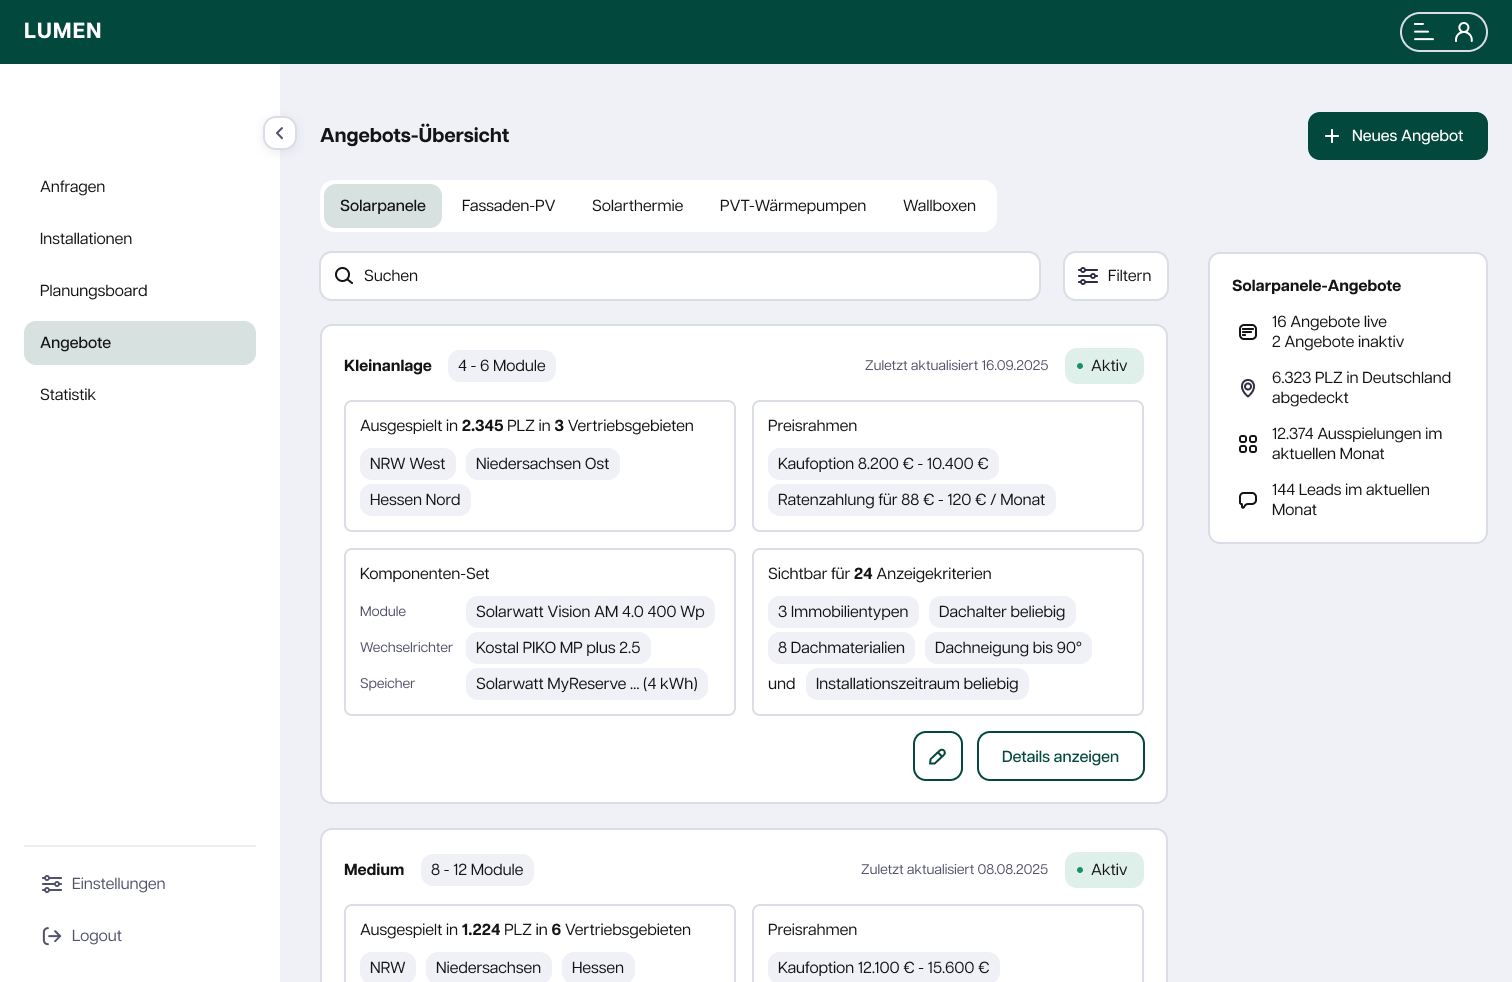Click the Ratenzahlung für 88 € - 120 € chip
Viewport: 1512px width, 982px height.
click(911, 500)
